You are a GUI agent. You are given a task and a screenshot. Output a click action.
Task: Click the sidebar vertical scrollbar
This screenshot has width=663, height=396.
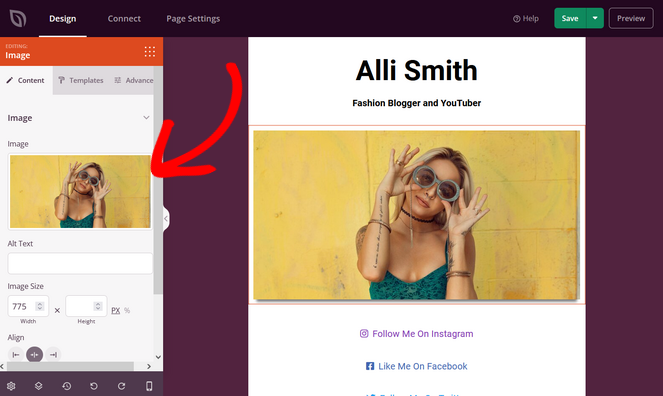pos(158,180)
